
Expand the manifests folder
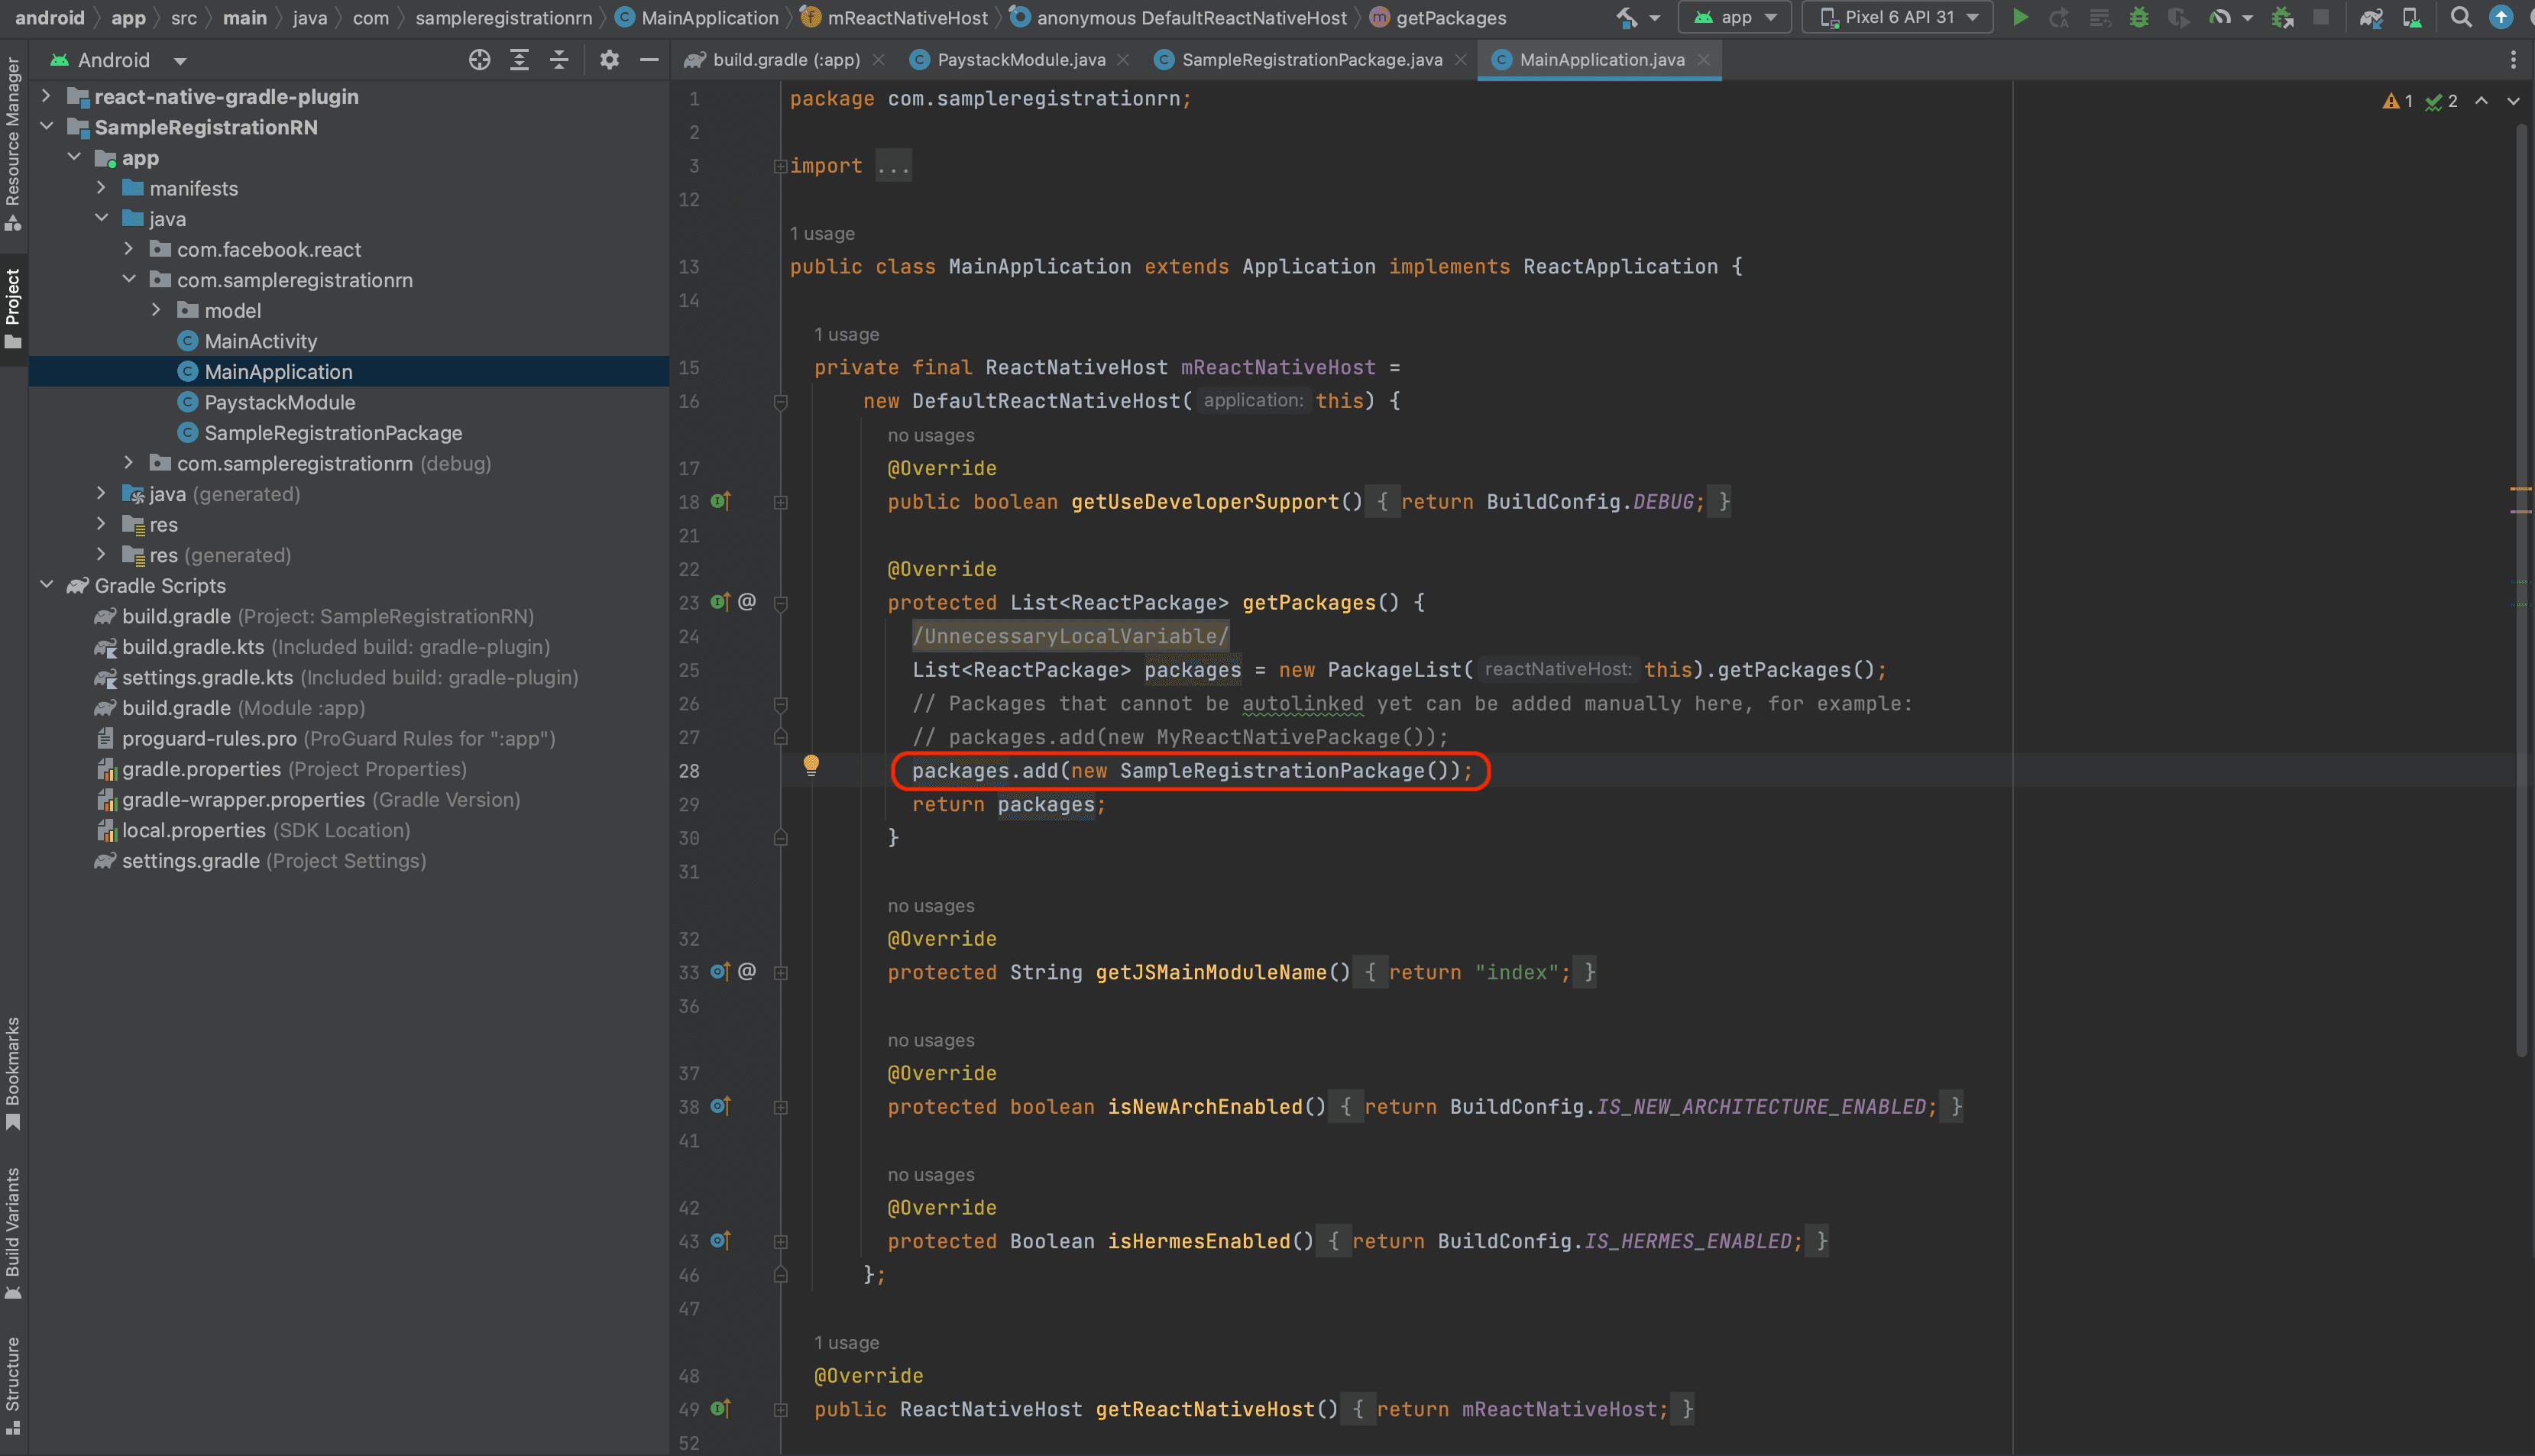[x=101, y=188]
